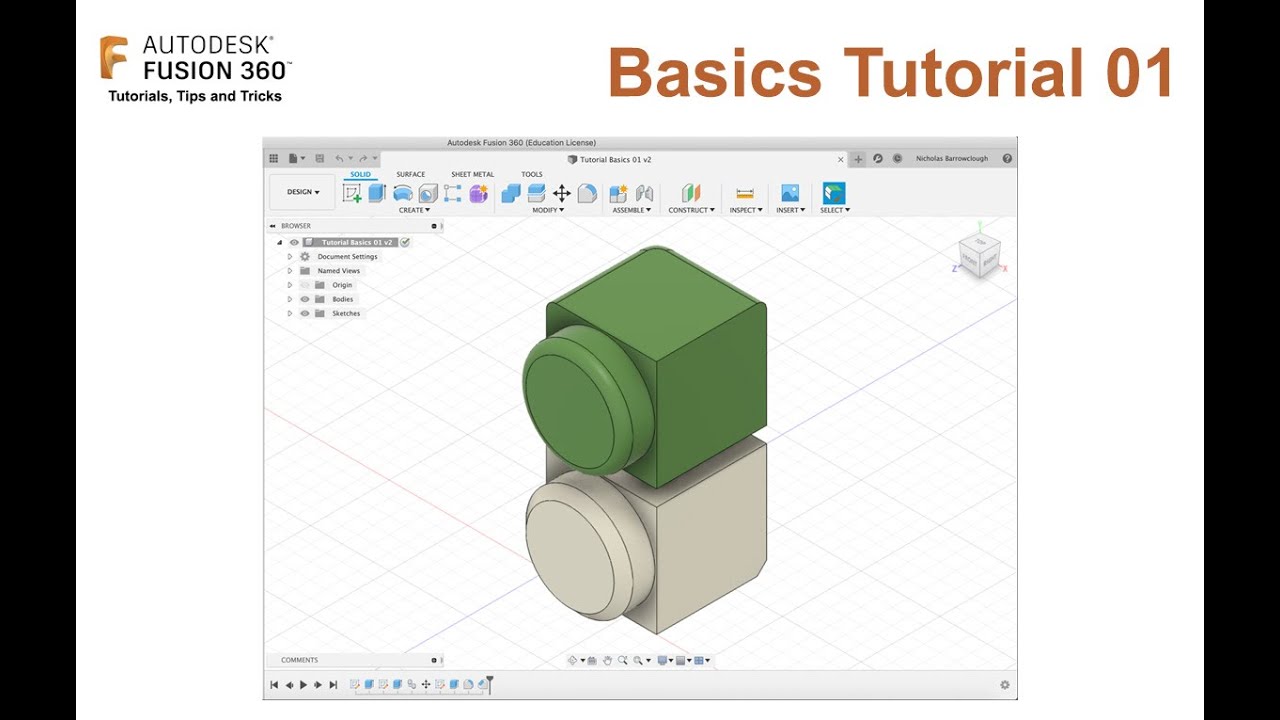The height and width of the screenshot is (720, 1280).
Task: Expand the Sketches node
Action: point(290,313)
